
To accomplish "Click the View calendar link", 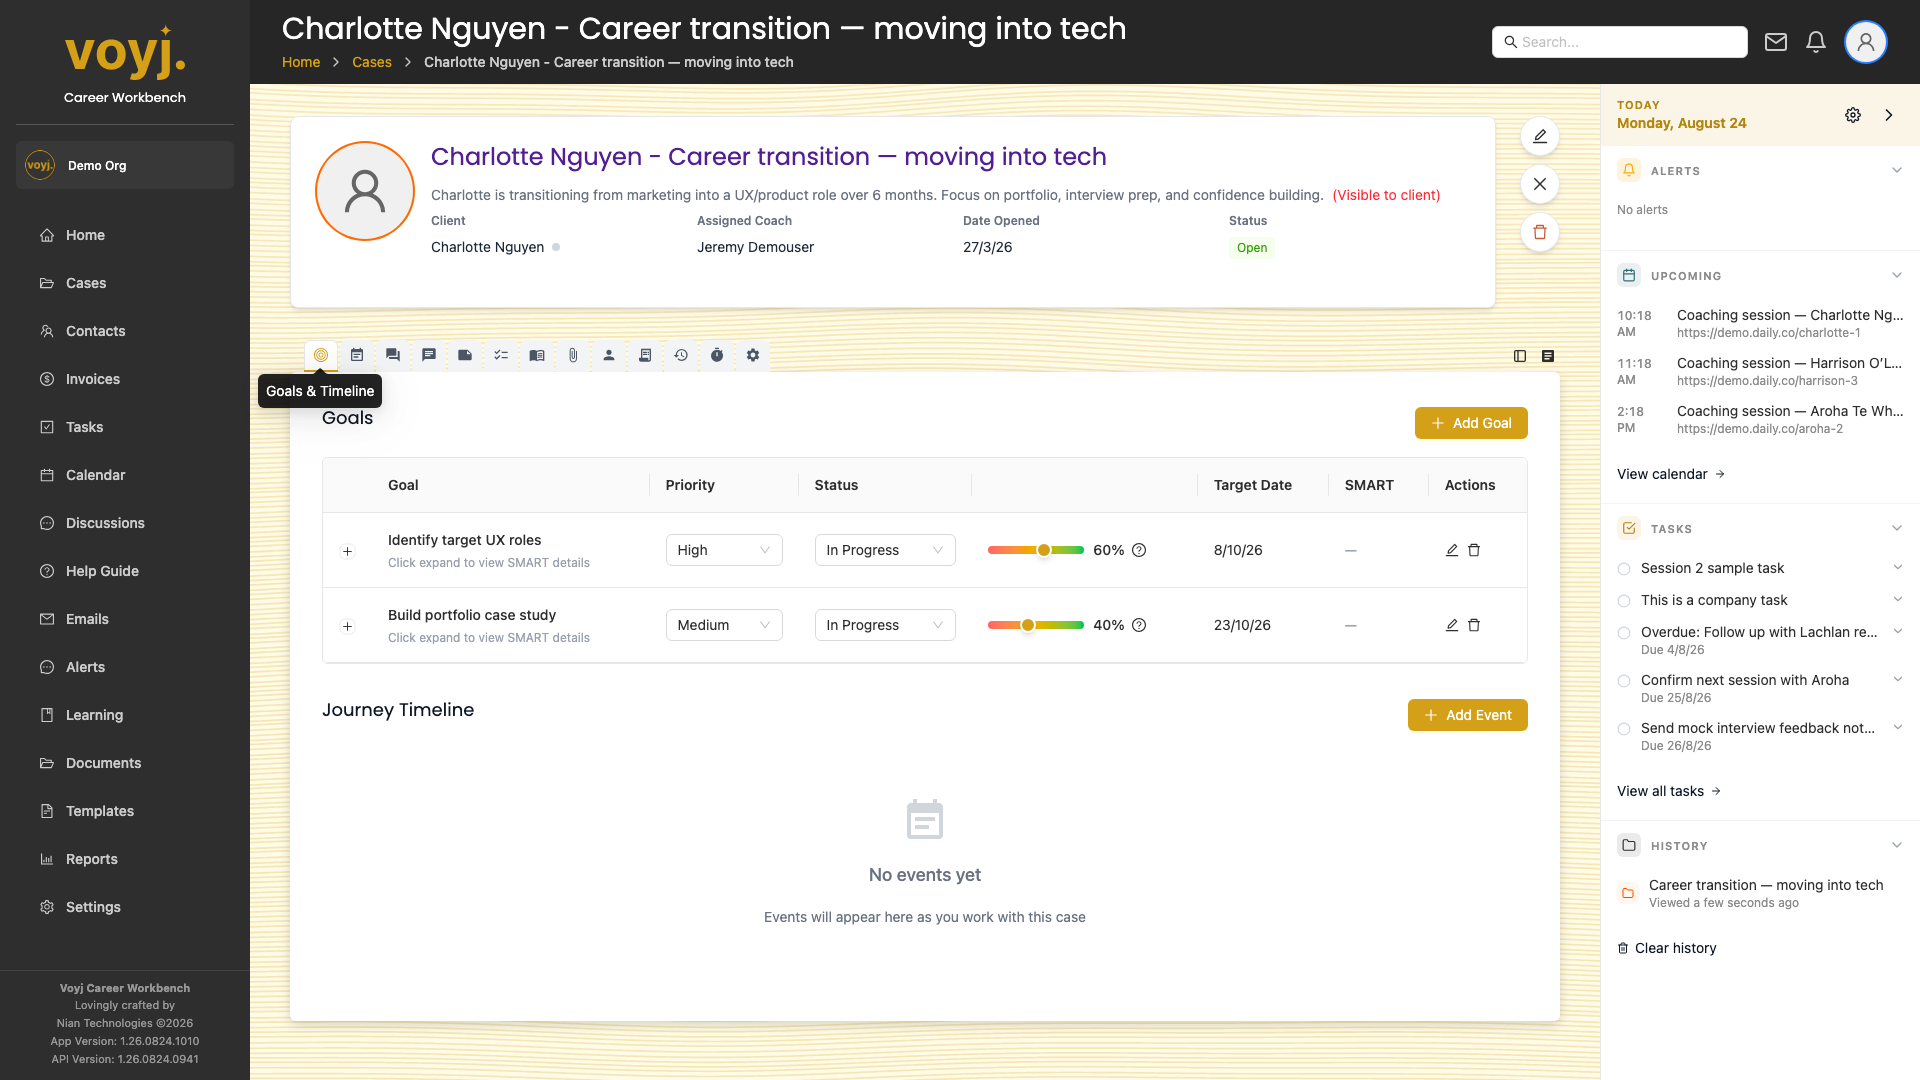I will [x=1671, y=474].
